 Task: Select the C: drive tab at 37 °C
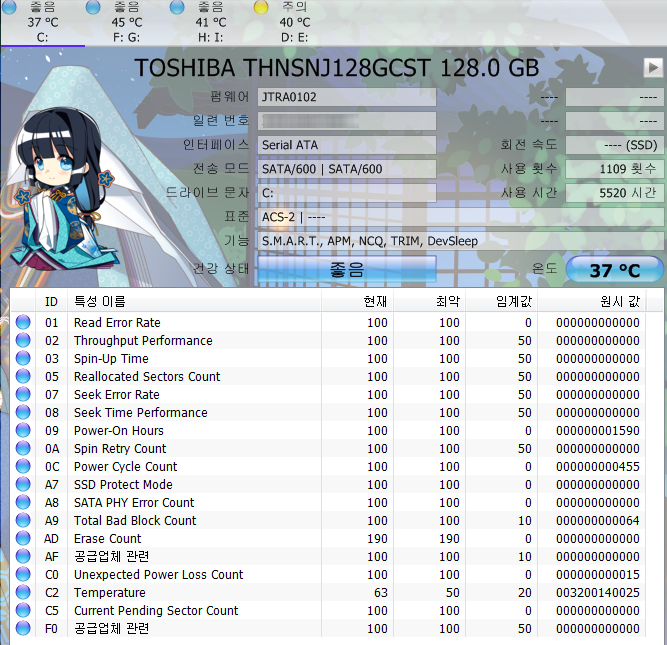pos(43,22)
